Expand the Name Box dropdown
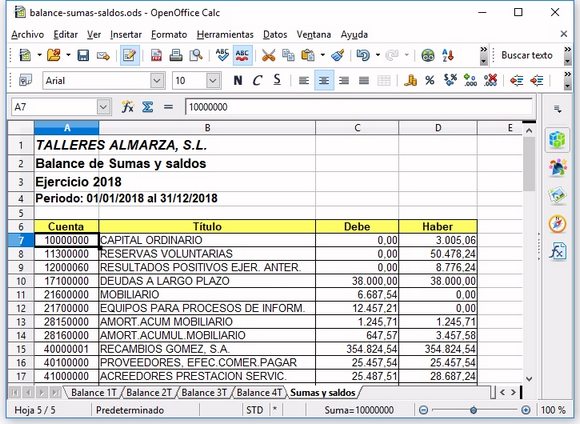The width and height of the screenshot is (580, 424). coord(104,107)
